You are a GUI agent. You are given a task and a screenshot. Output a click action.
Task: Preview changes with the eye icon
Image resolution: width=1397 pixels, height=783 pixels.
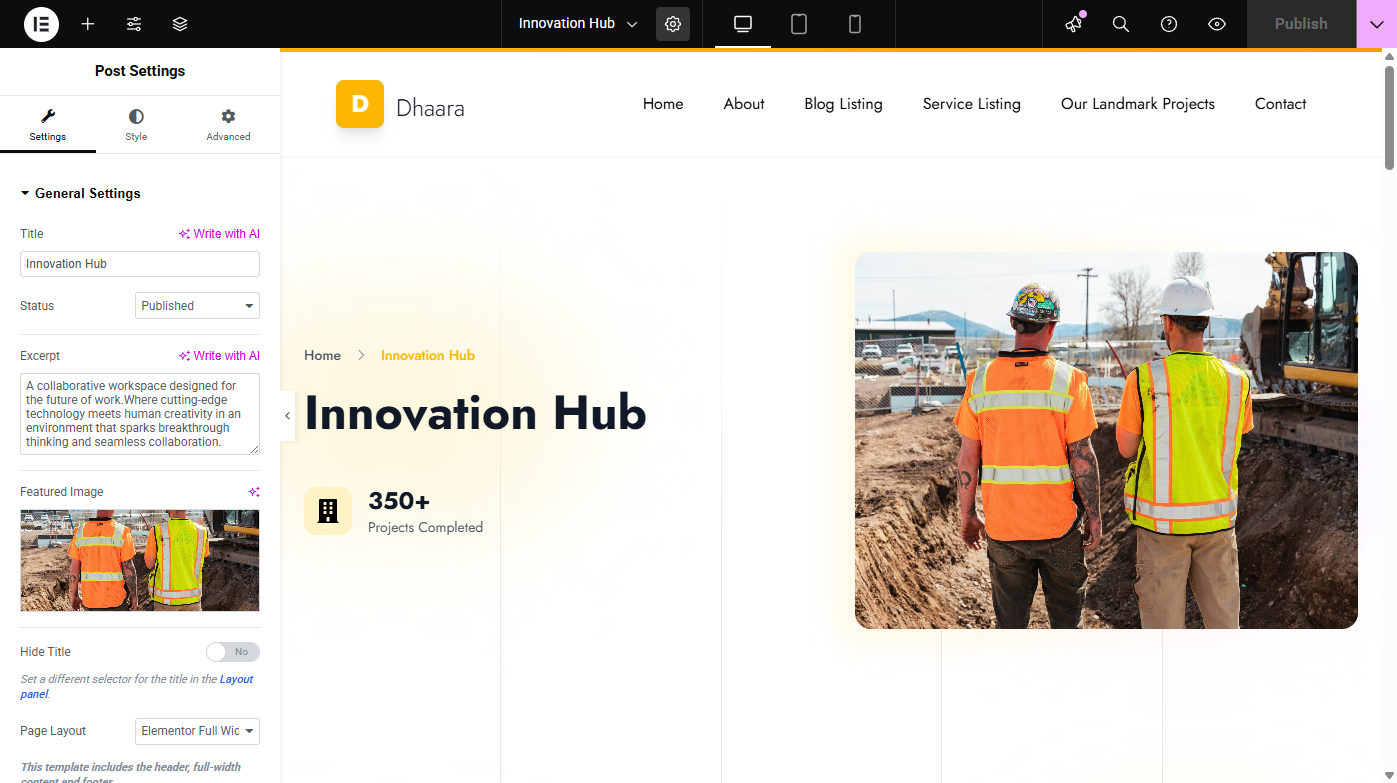coord(1217,24)
